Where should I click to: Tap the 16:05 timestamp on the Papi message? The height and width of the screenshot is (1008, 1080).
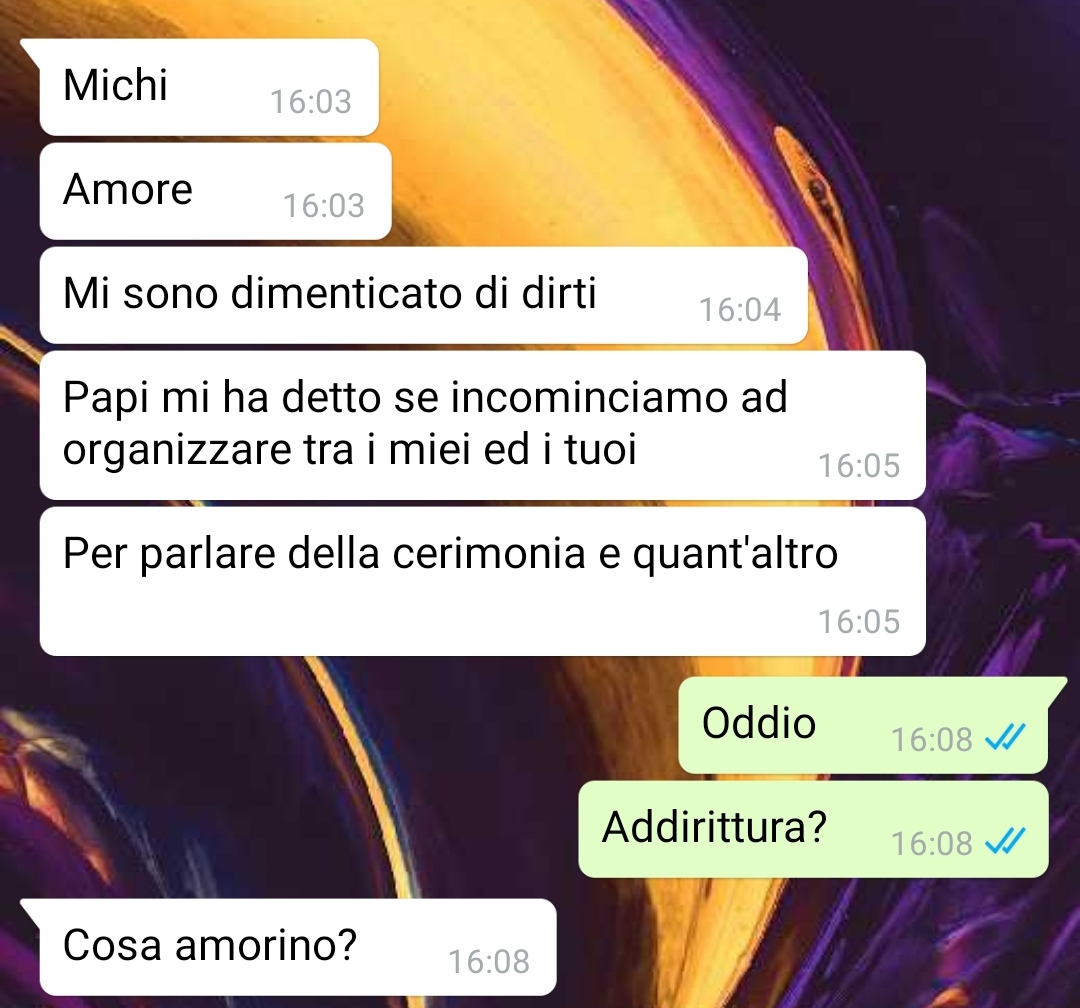(x=859, y=466)
